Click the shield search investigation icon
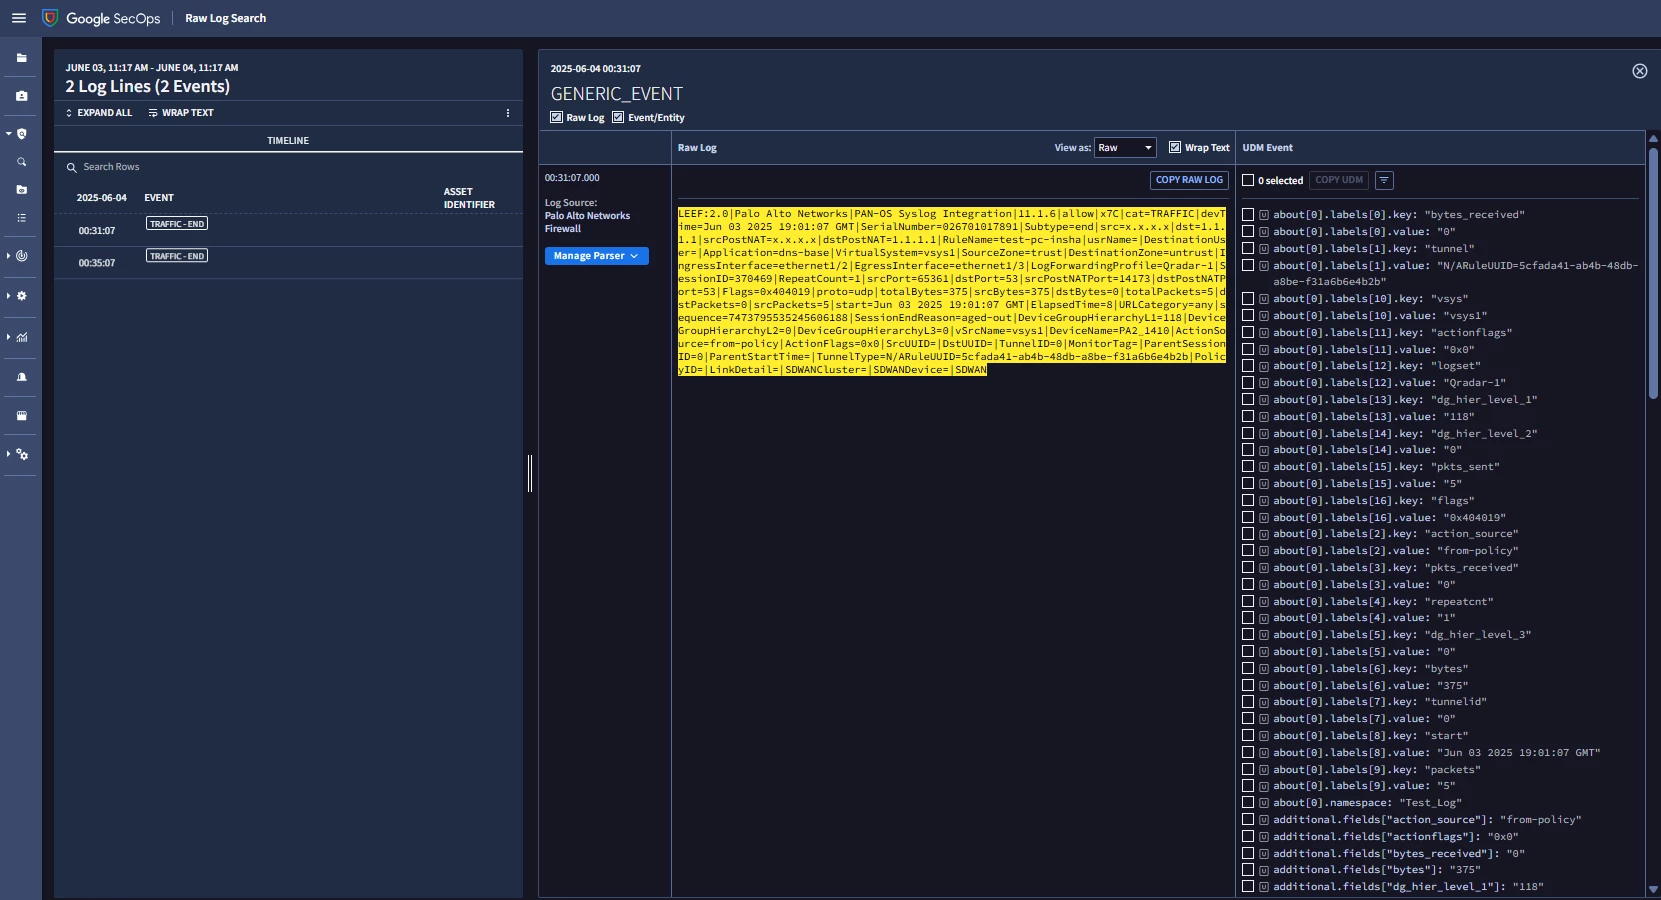Screen dimensions: 1661x900 (x=22, y=134)
